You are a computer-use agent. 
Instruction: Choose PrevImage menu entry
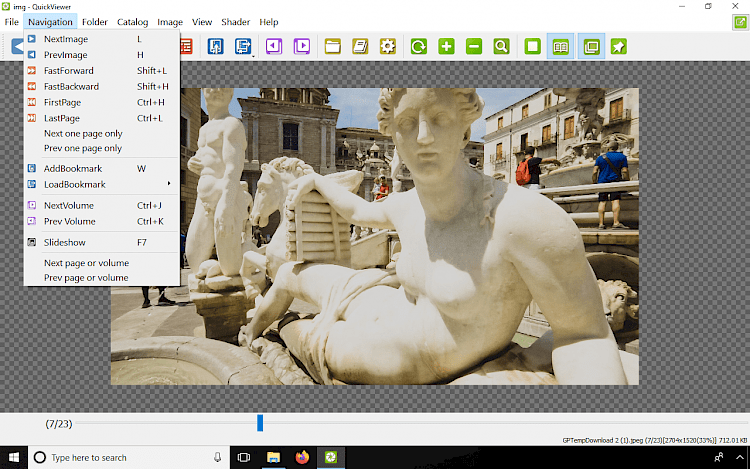click(101, 55)
